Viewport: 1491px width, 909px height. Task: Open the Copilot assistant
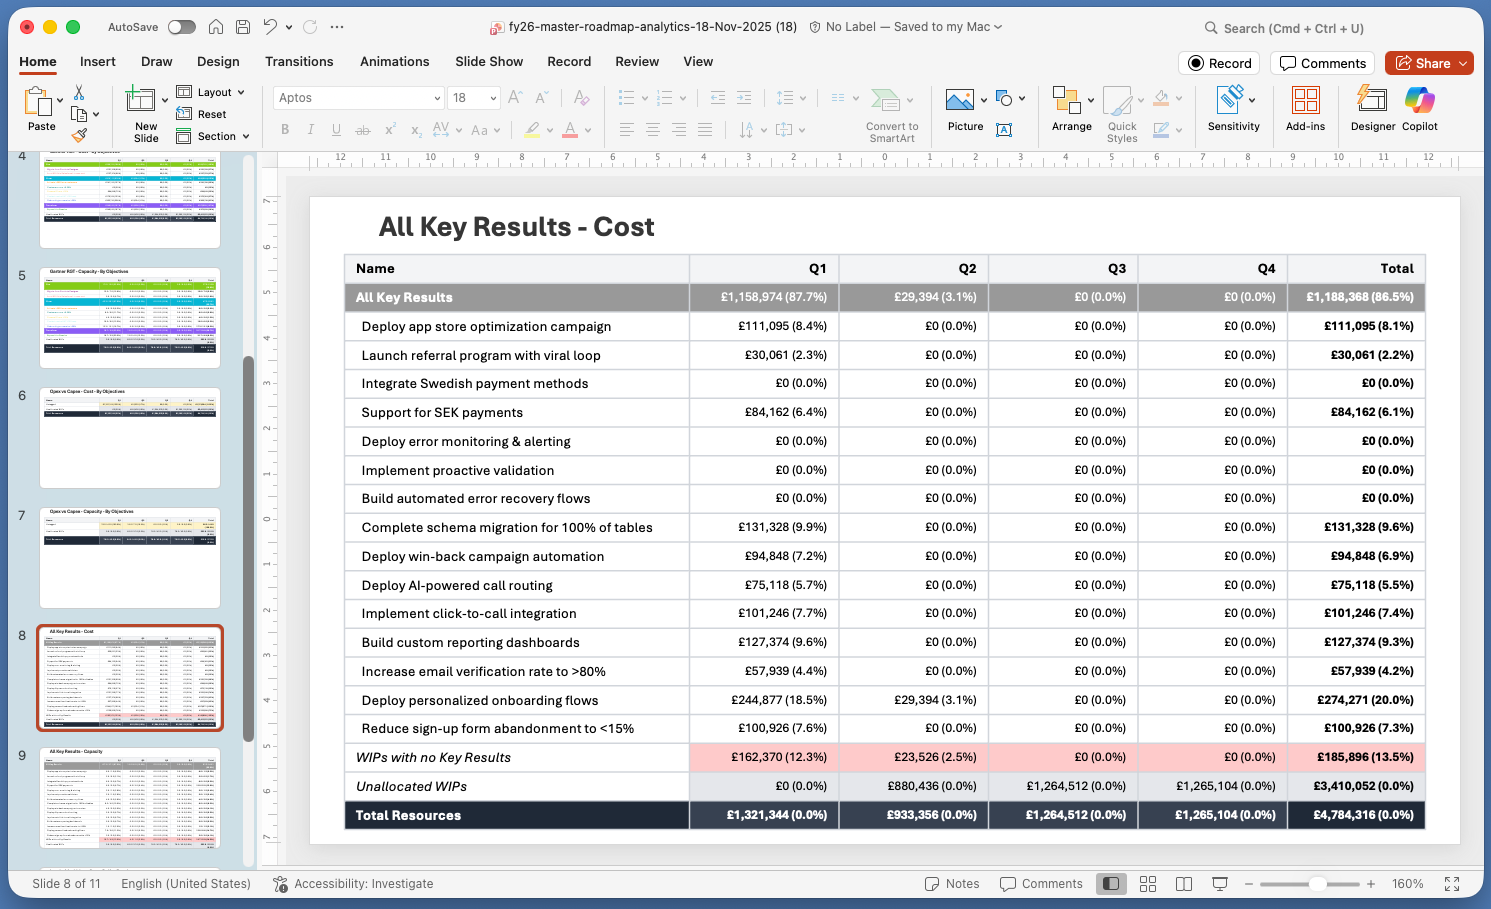tap(1420, 110)
